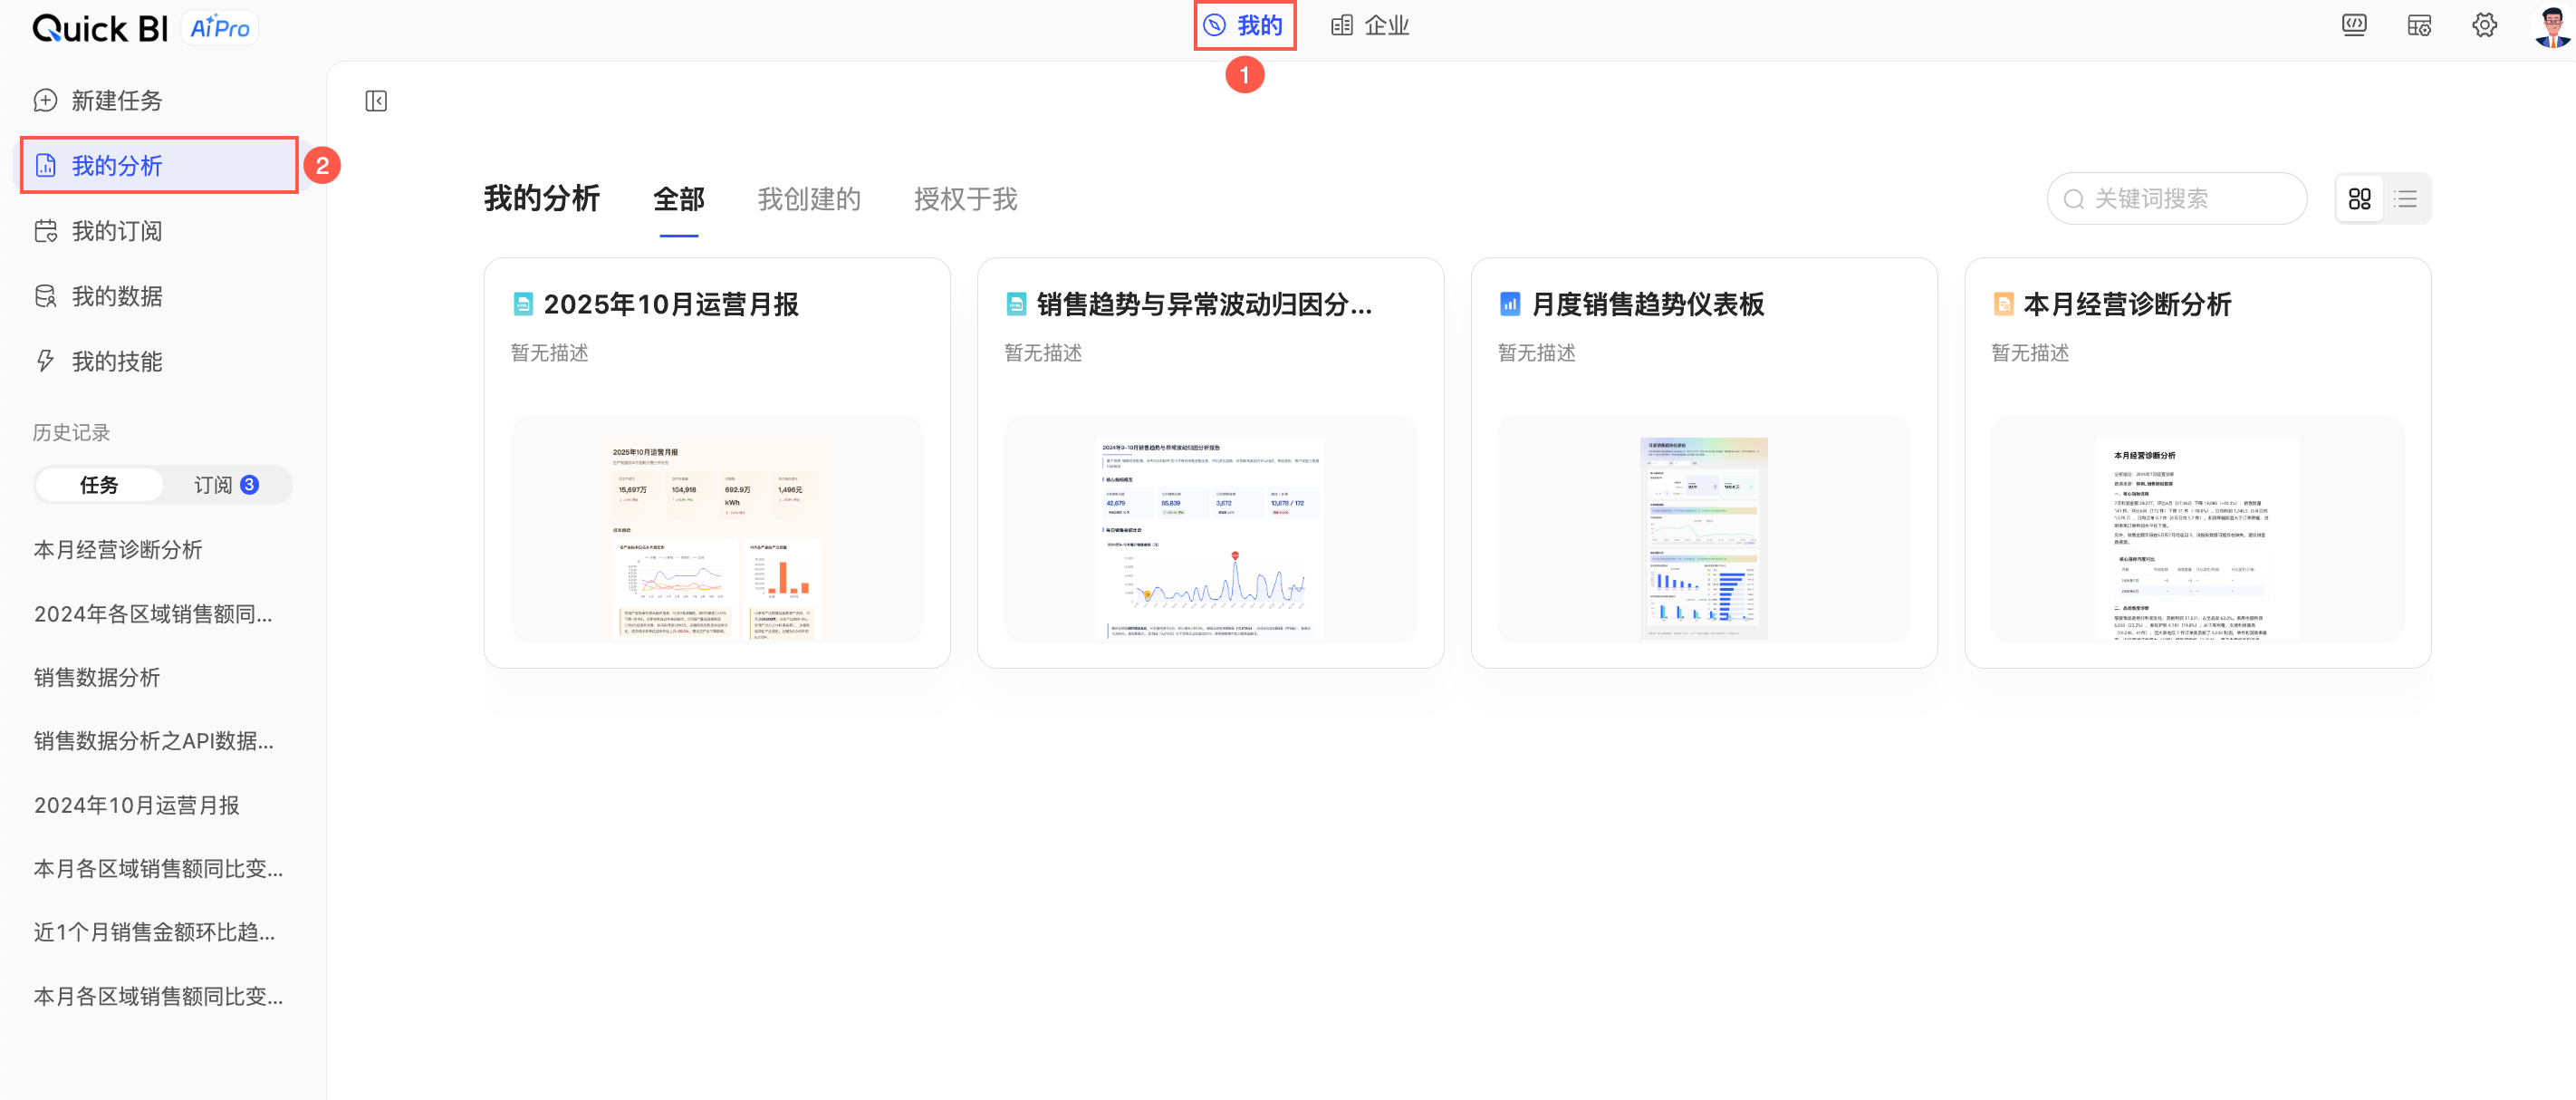Open the user avatar menu
2576x1100 pixels.
pos(2553,26)
